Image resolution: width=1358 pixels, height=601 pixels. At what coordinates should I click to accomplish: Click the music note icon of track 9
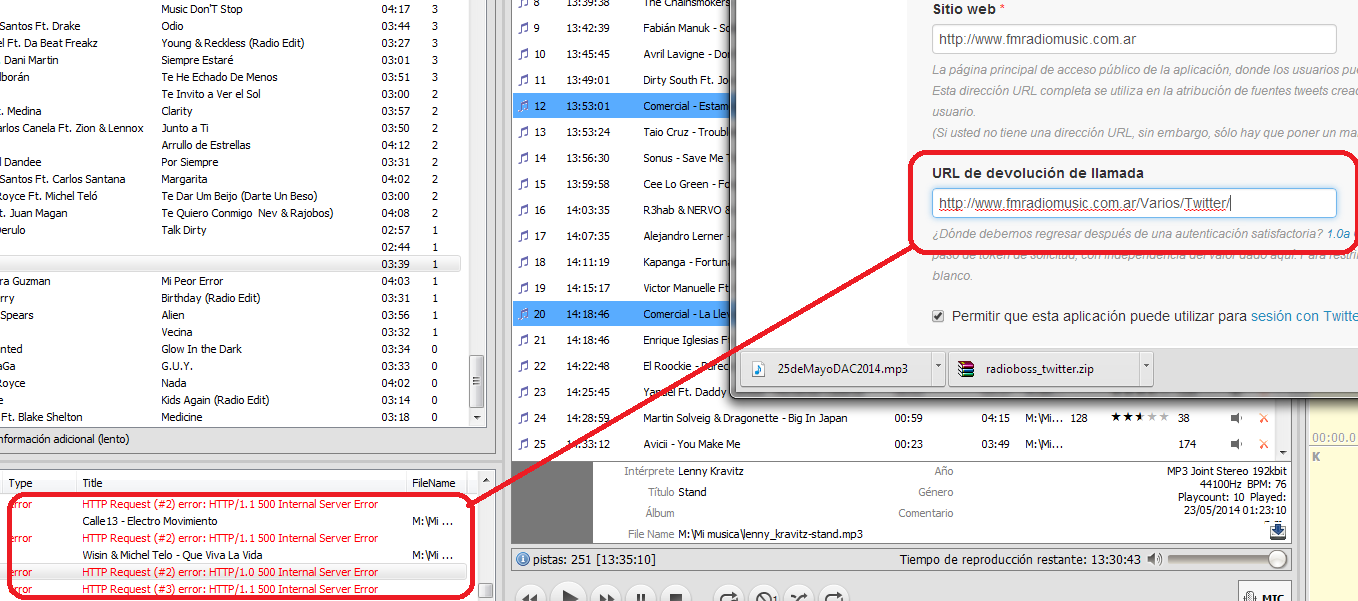coord(523,28)
